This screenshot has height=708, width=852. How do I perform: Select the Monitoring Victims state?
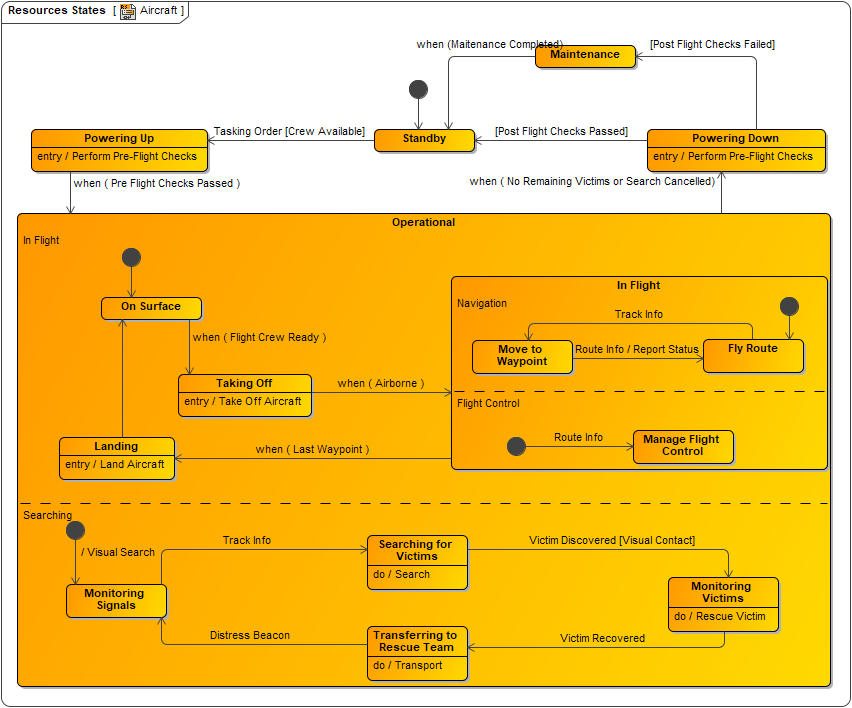[723, 592]
